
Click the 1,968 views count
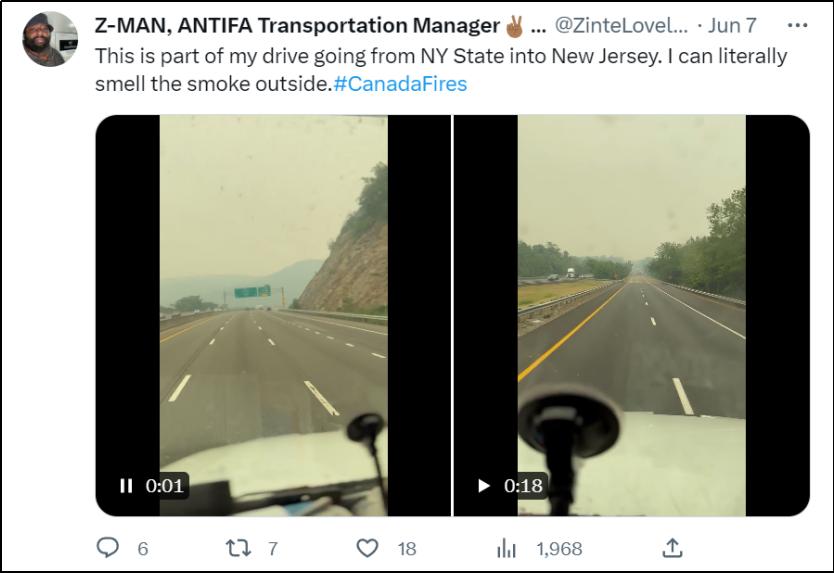point(559,548)
